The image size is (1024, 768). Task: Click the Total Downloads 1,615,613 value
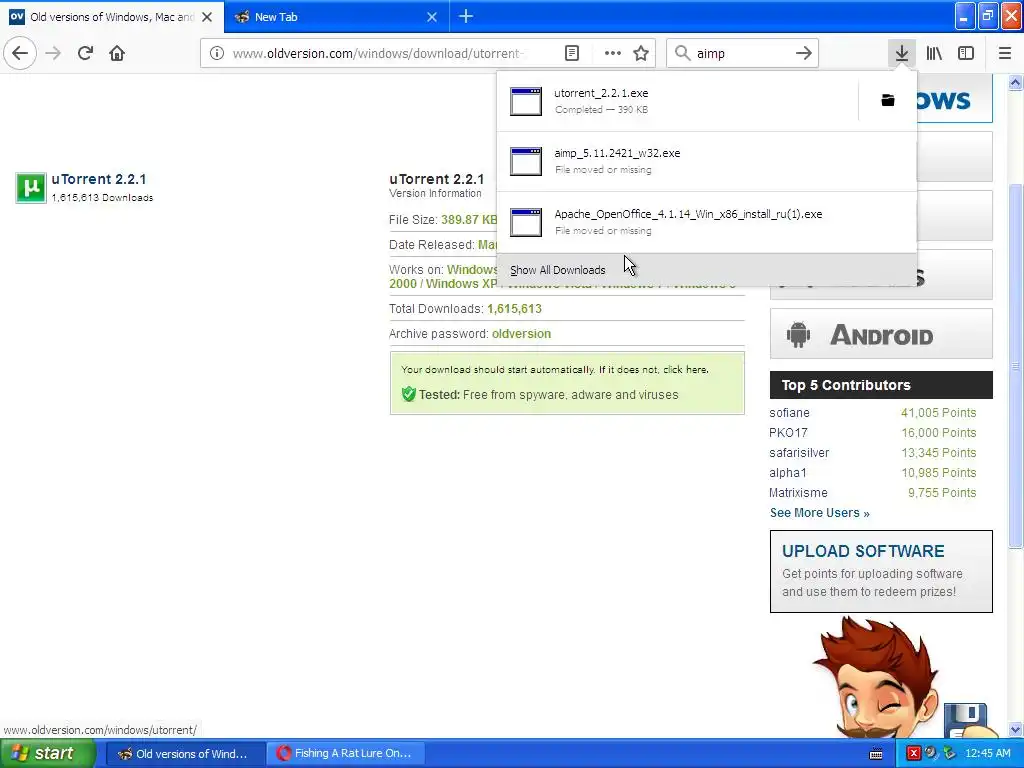(514, 308)
